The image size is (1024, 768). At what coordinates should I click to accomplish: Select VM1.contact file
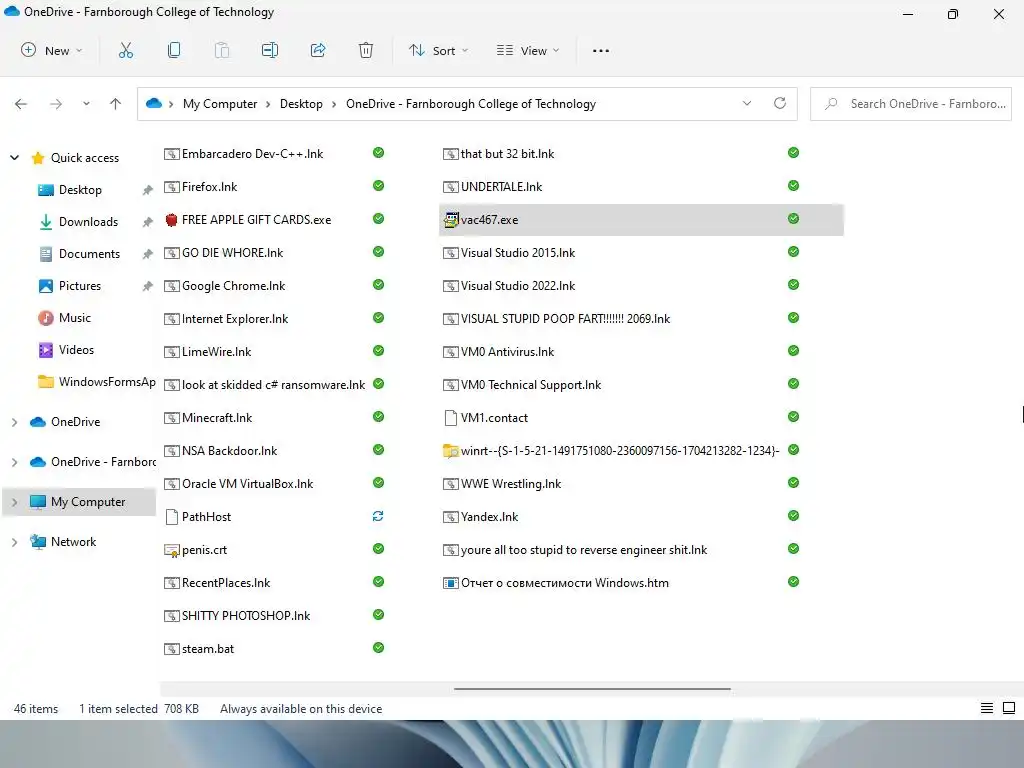point(494,417)
